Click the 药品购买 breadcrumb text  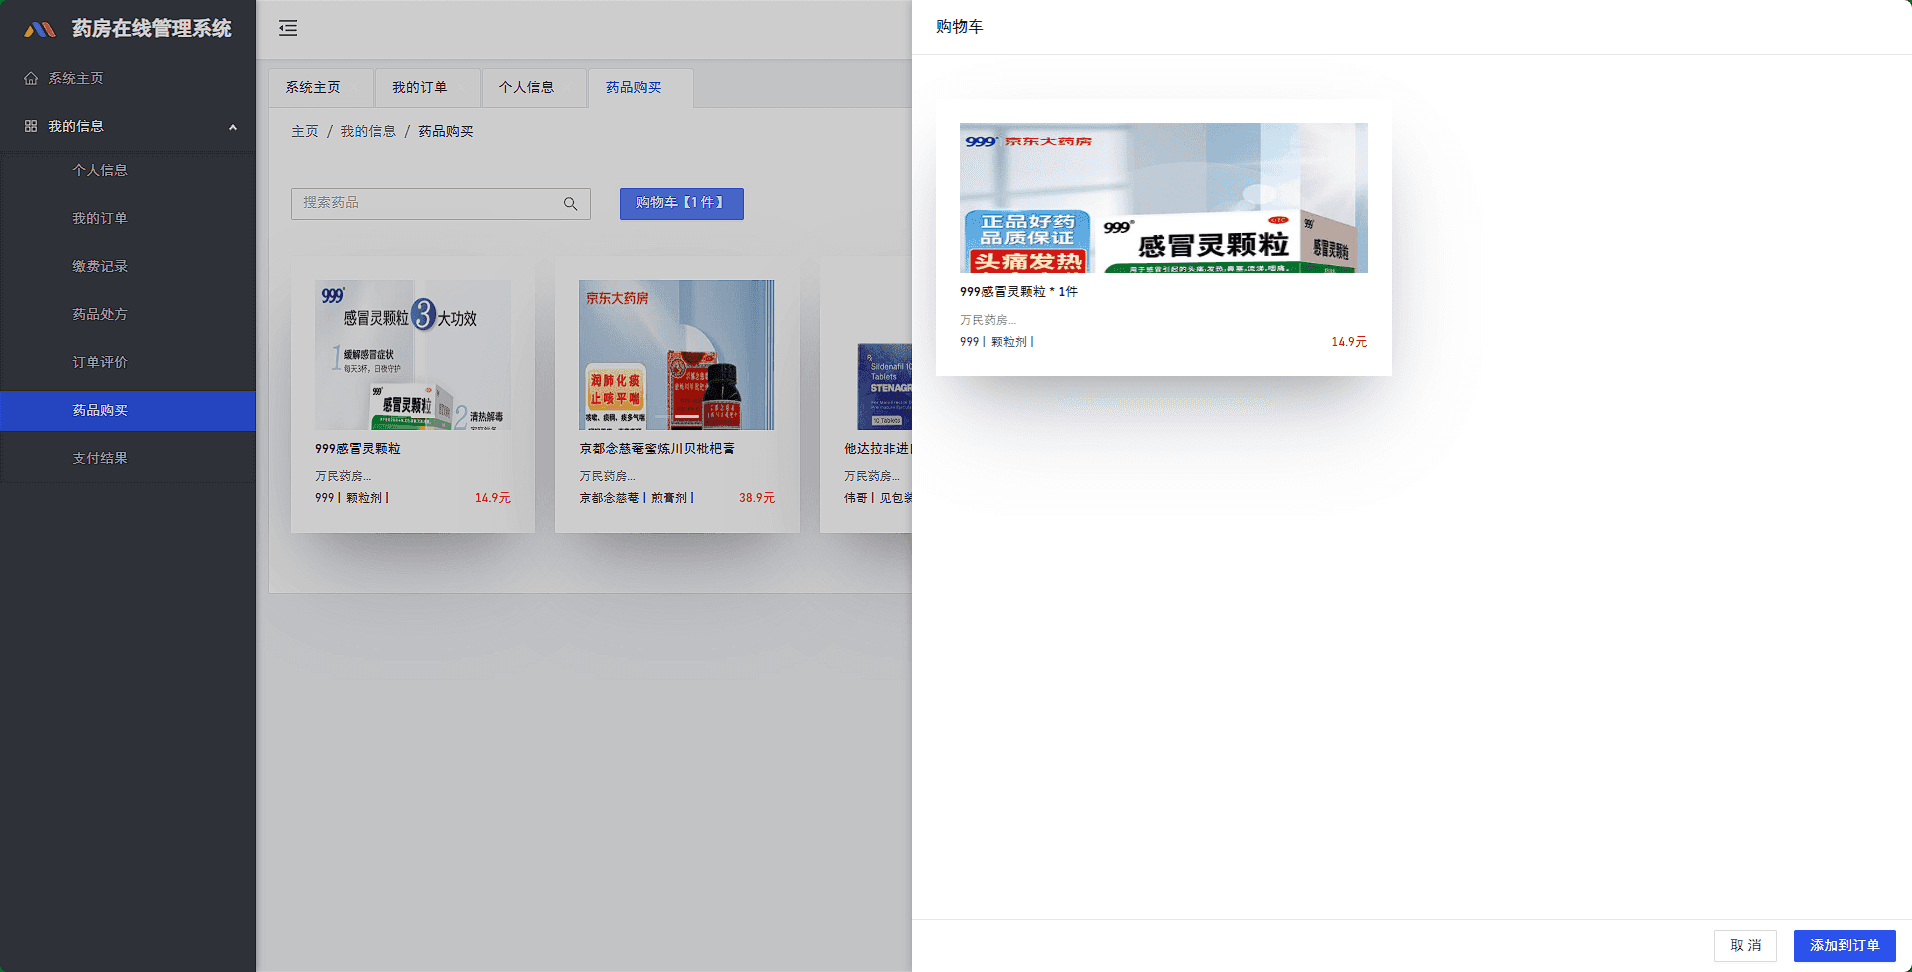pos(446,132)
